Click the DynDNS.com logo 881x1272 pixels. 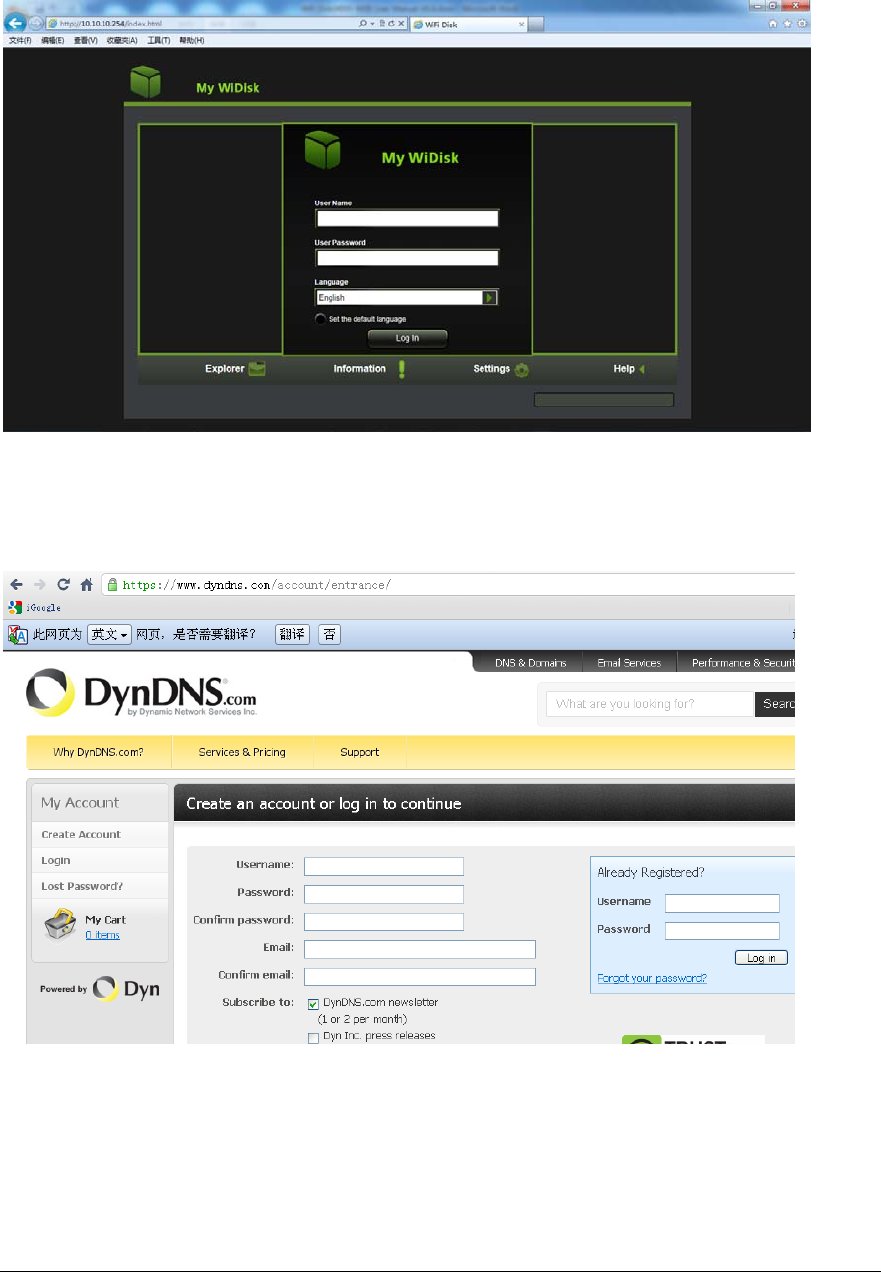click(x=142, y=692)
